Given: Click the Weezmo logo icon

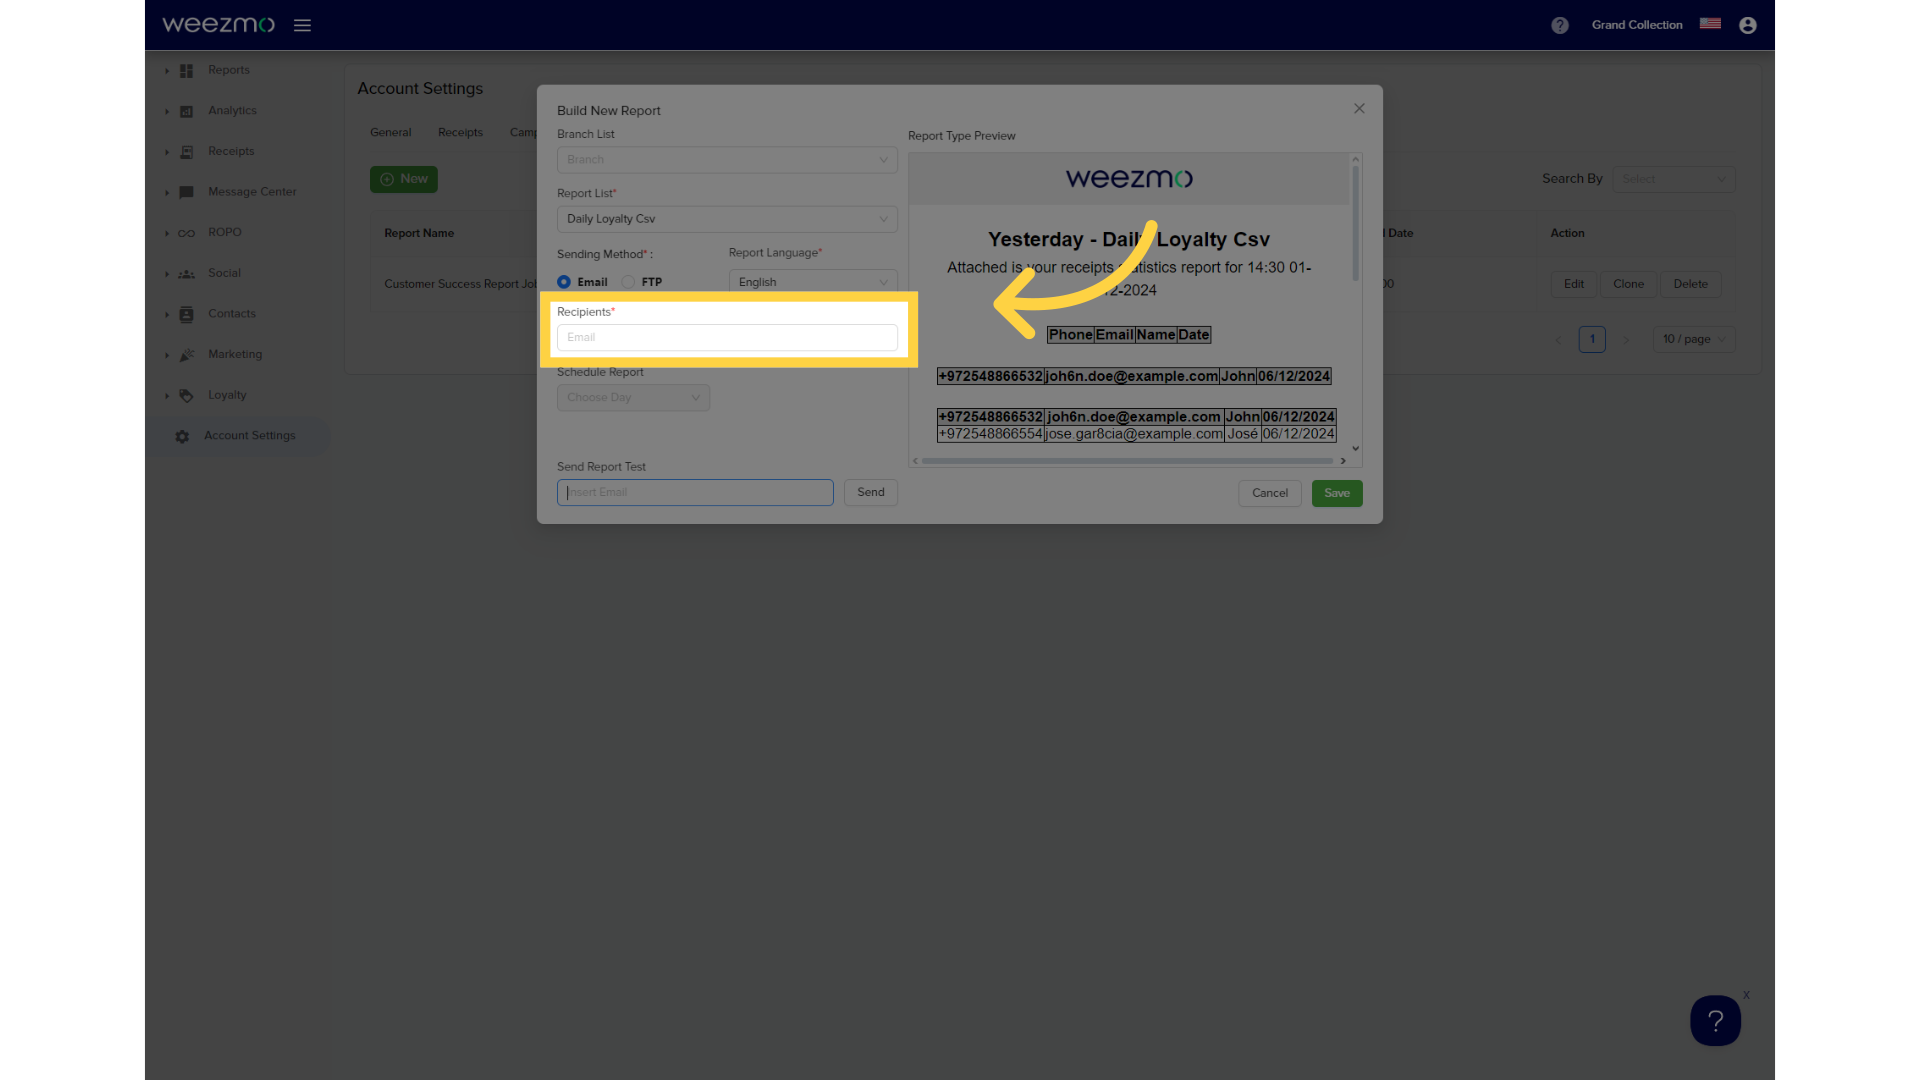Looking at the screenshot, I should tap(220, 25).
